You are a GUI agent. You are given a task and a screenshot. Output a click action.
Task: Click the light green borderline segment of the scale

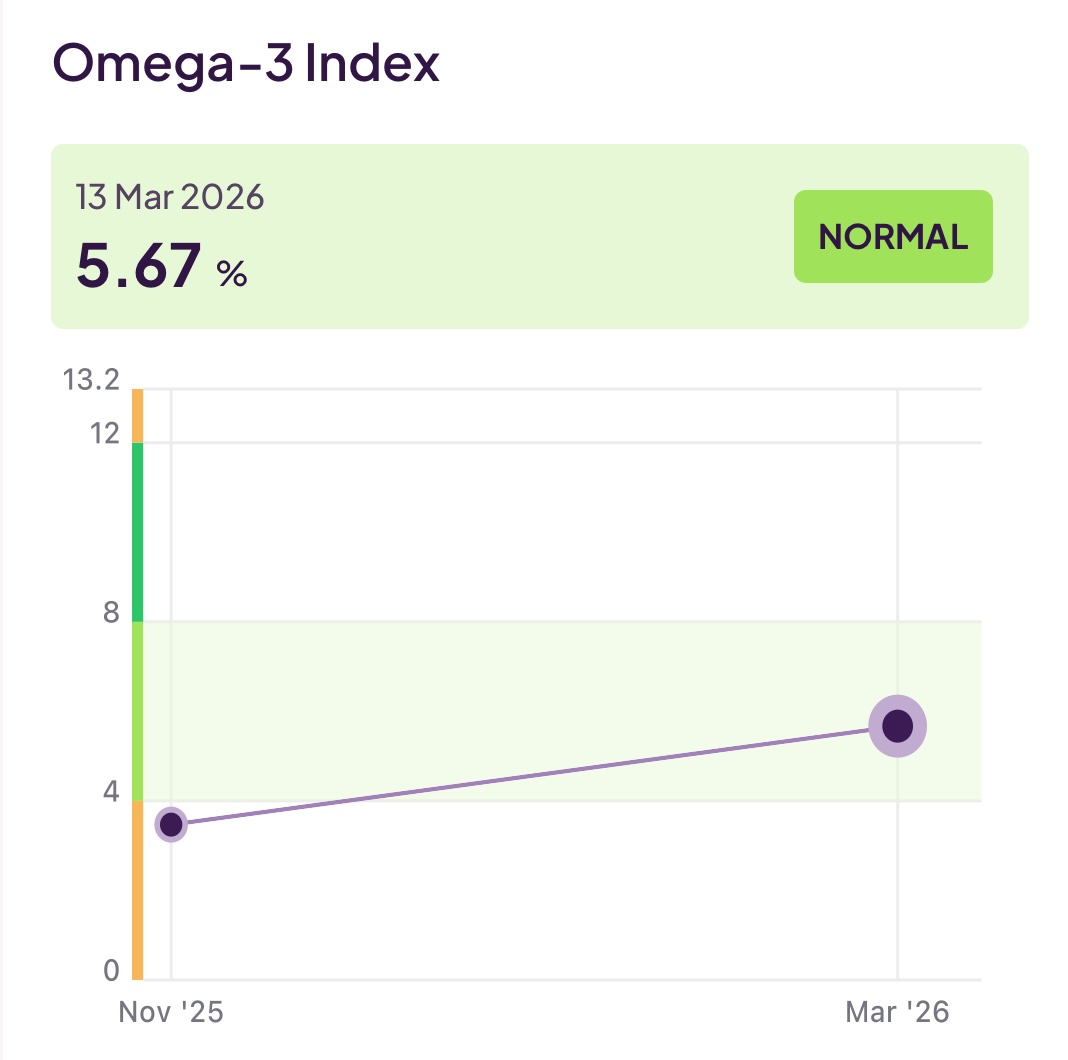coord(137,710)
